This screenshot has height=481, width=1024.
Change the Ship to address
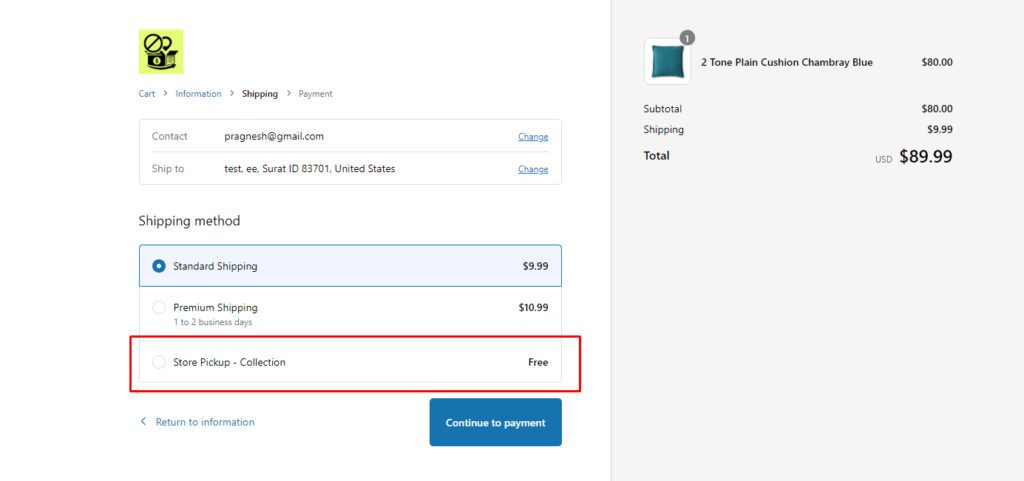[x=532, y=169]
